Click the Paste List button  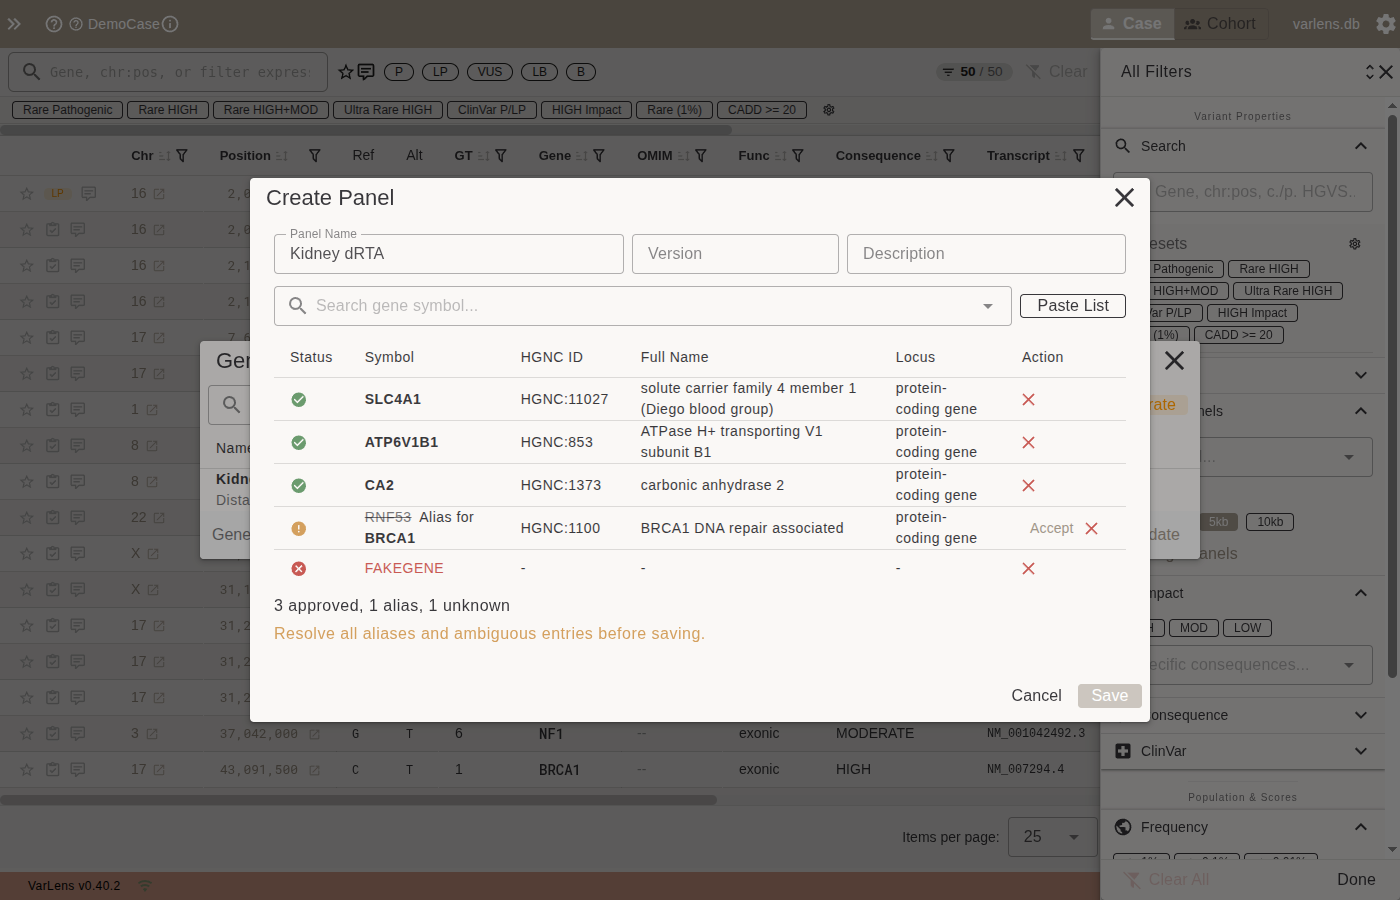pyautogui.click(x=1072, y=306)
